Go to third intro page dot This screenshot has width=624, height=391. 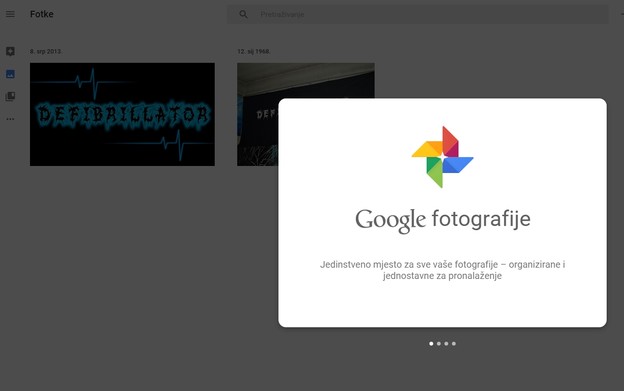pos(446,344)
